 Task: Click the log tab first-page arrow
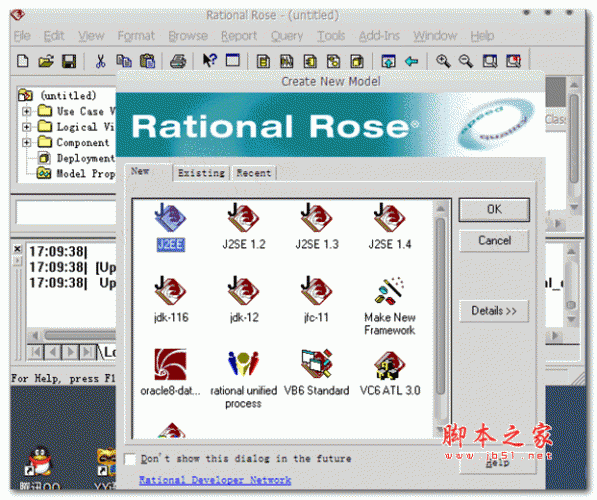click(x=36, y=352)
